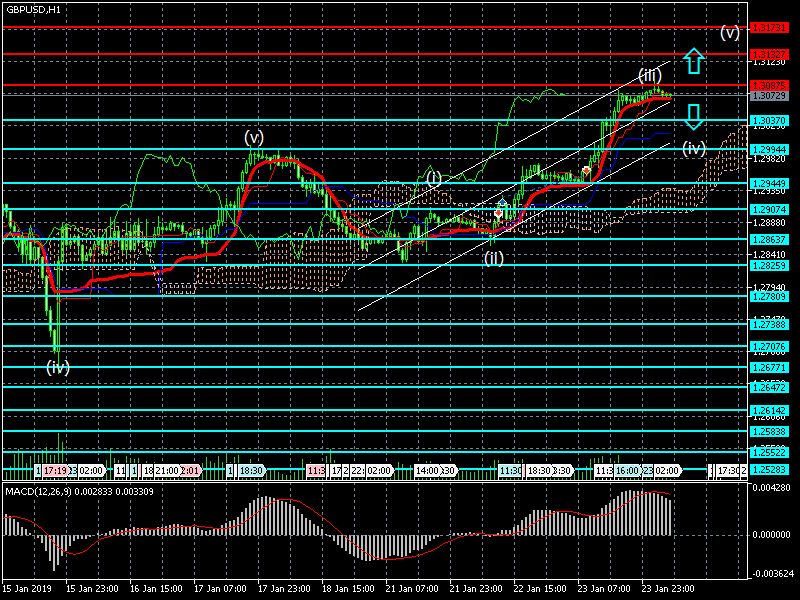Viewport: 800px width, 600px height.
Task: Click the 1.31327 red price level label
Action: 770,54
